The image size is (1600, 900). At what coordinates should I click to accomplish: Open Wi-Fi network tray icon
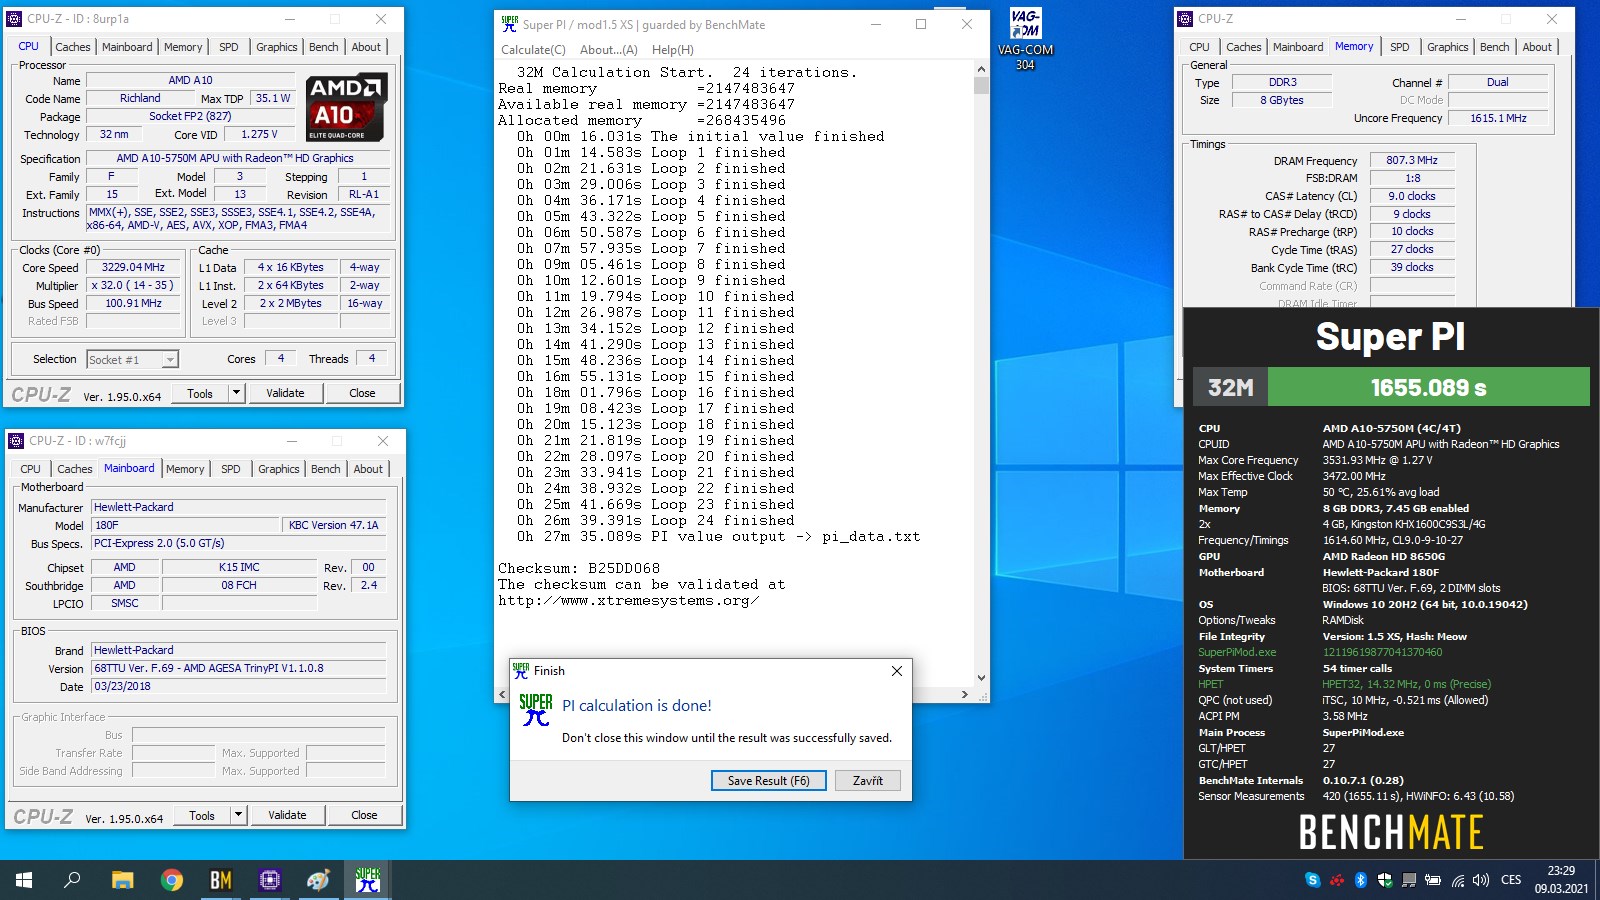point(1458,880)
